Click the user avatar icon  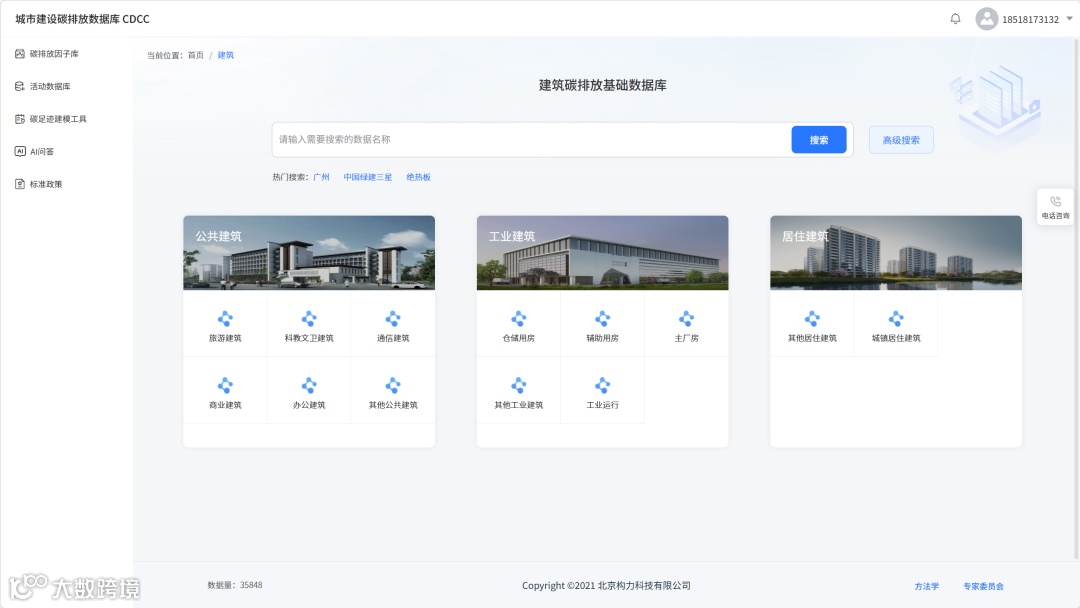pyautogui.click(x=986, y=19)
